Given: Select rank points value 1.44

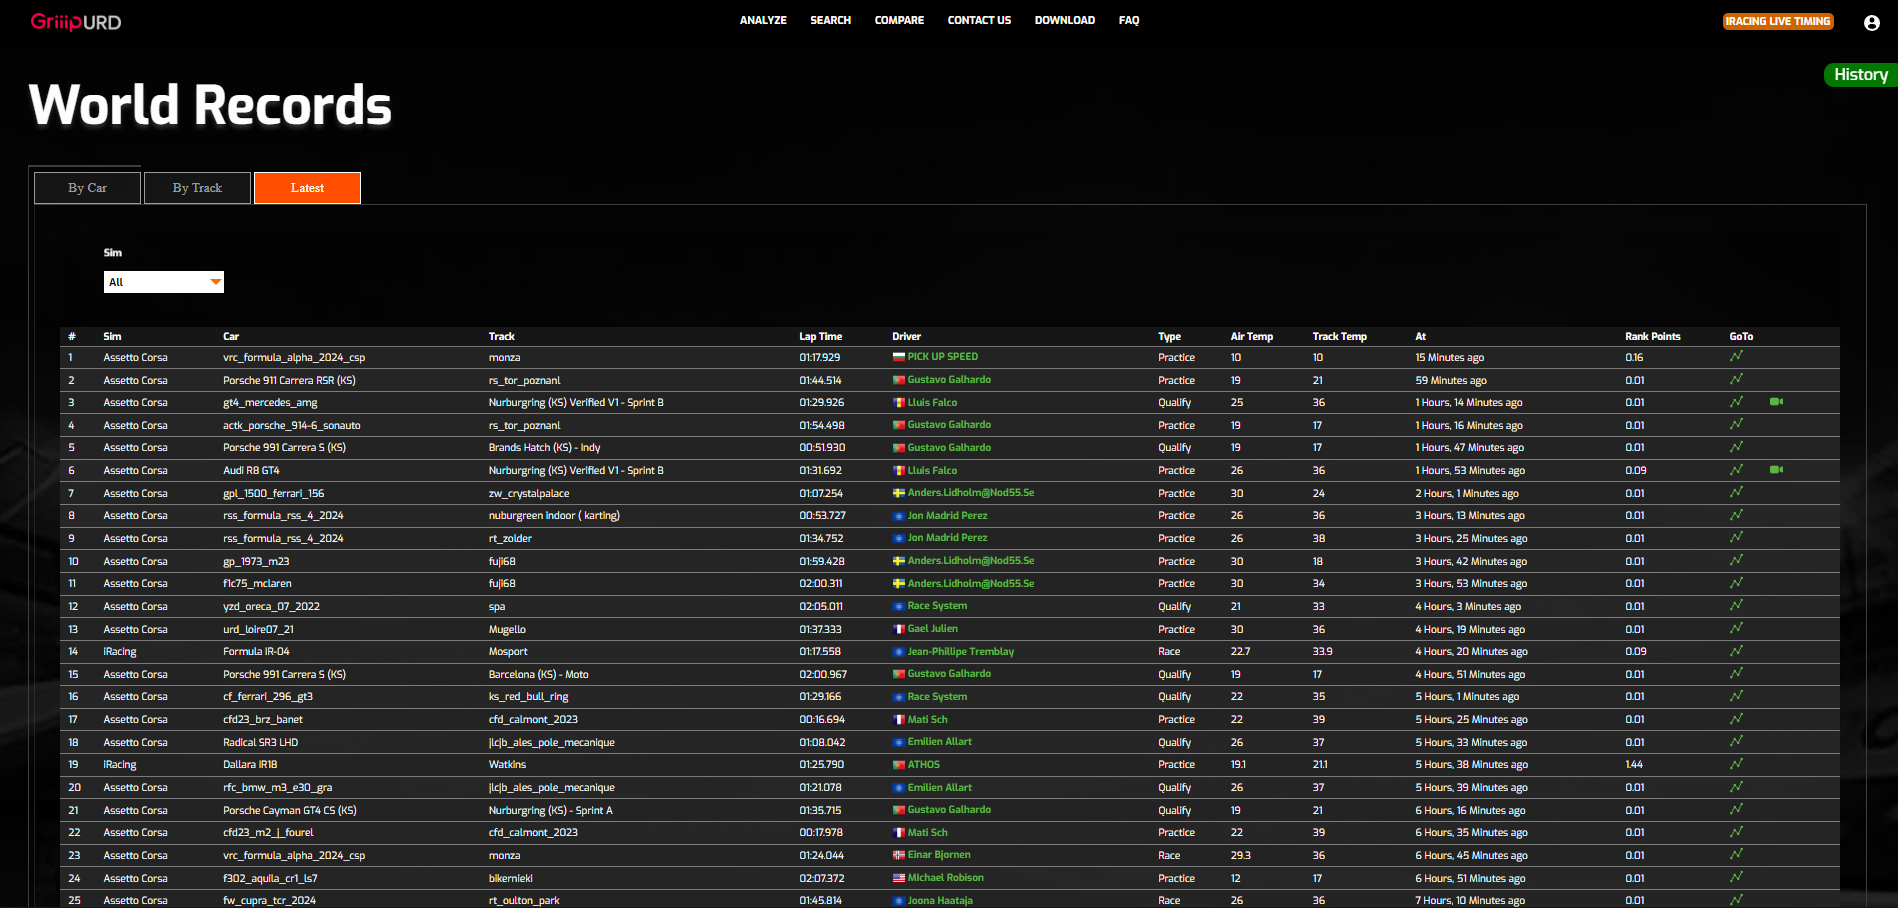Looking at the screenshot, I should (1634, 764).
